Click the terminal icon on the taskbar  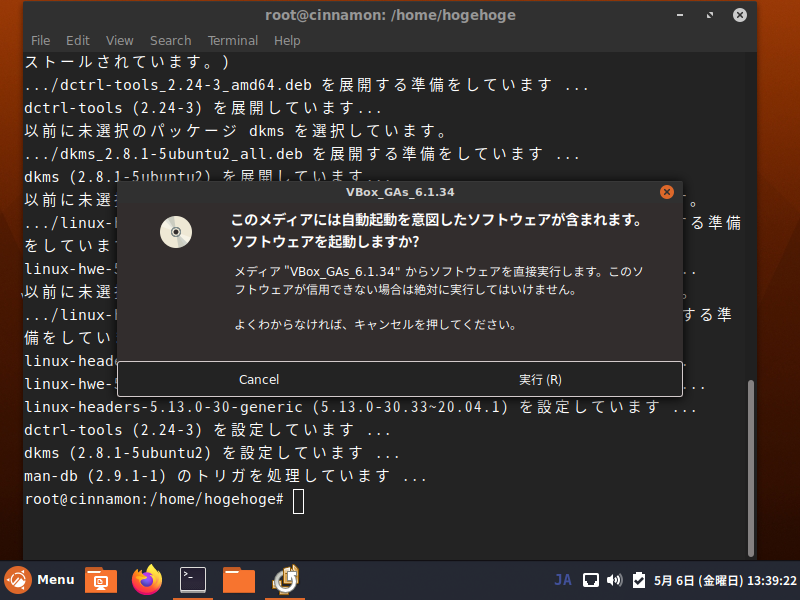193,580
